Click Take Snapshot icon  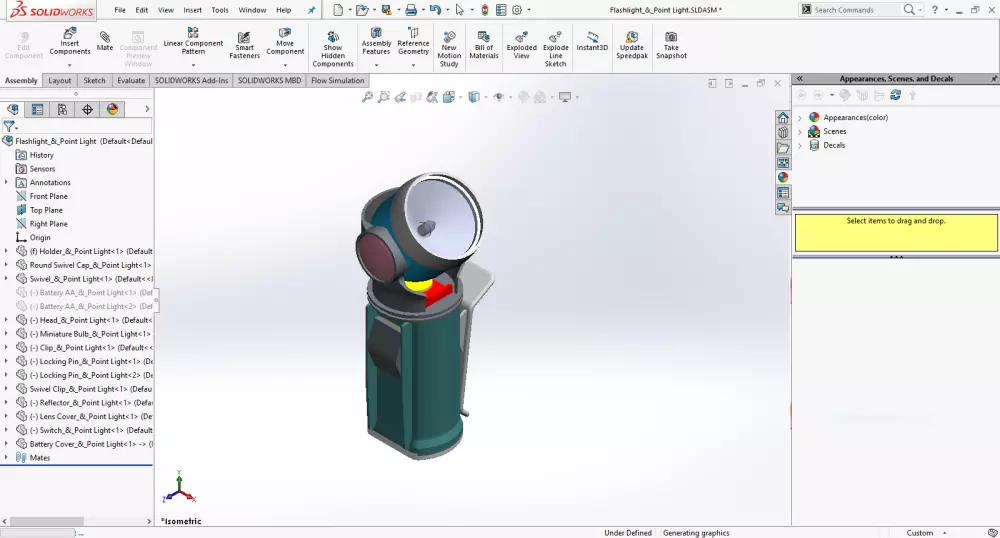tap(672, 45)
